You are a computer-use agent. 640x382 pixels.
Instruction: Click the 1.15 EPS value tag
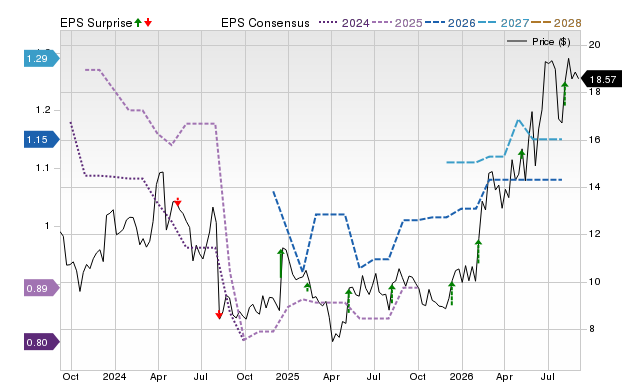41,140
